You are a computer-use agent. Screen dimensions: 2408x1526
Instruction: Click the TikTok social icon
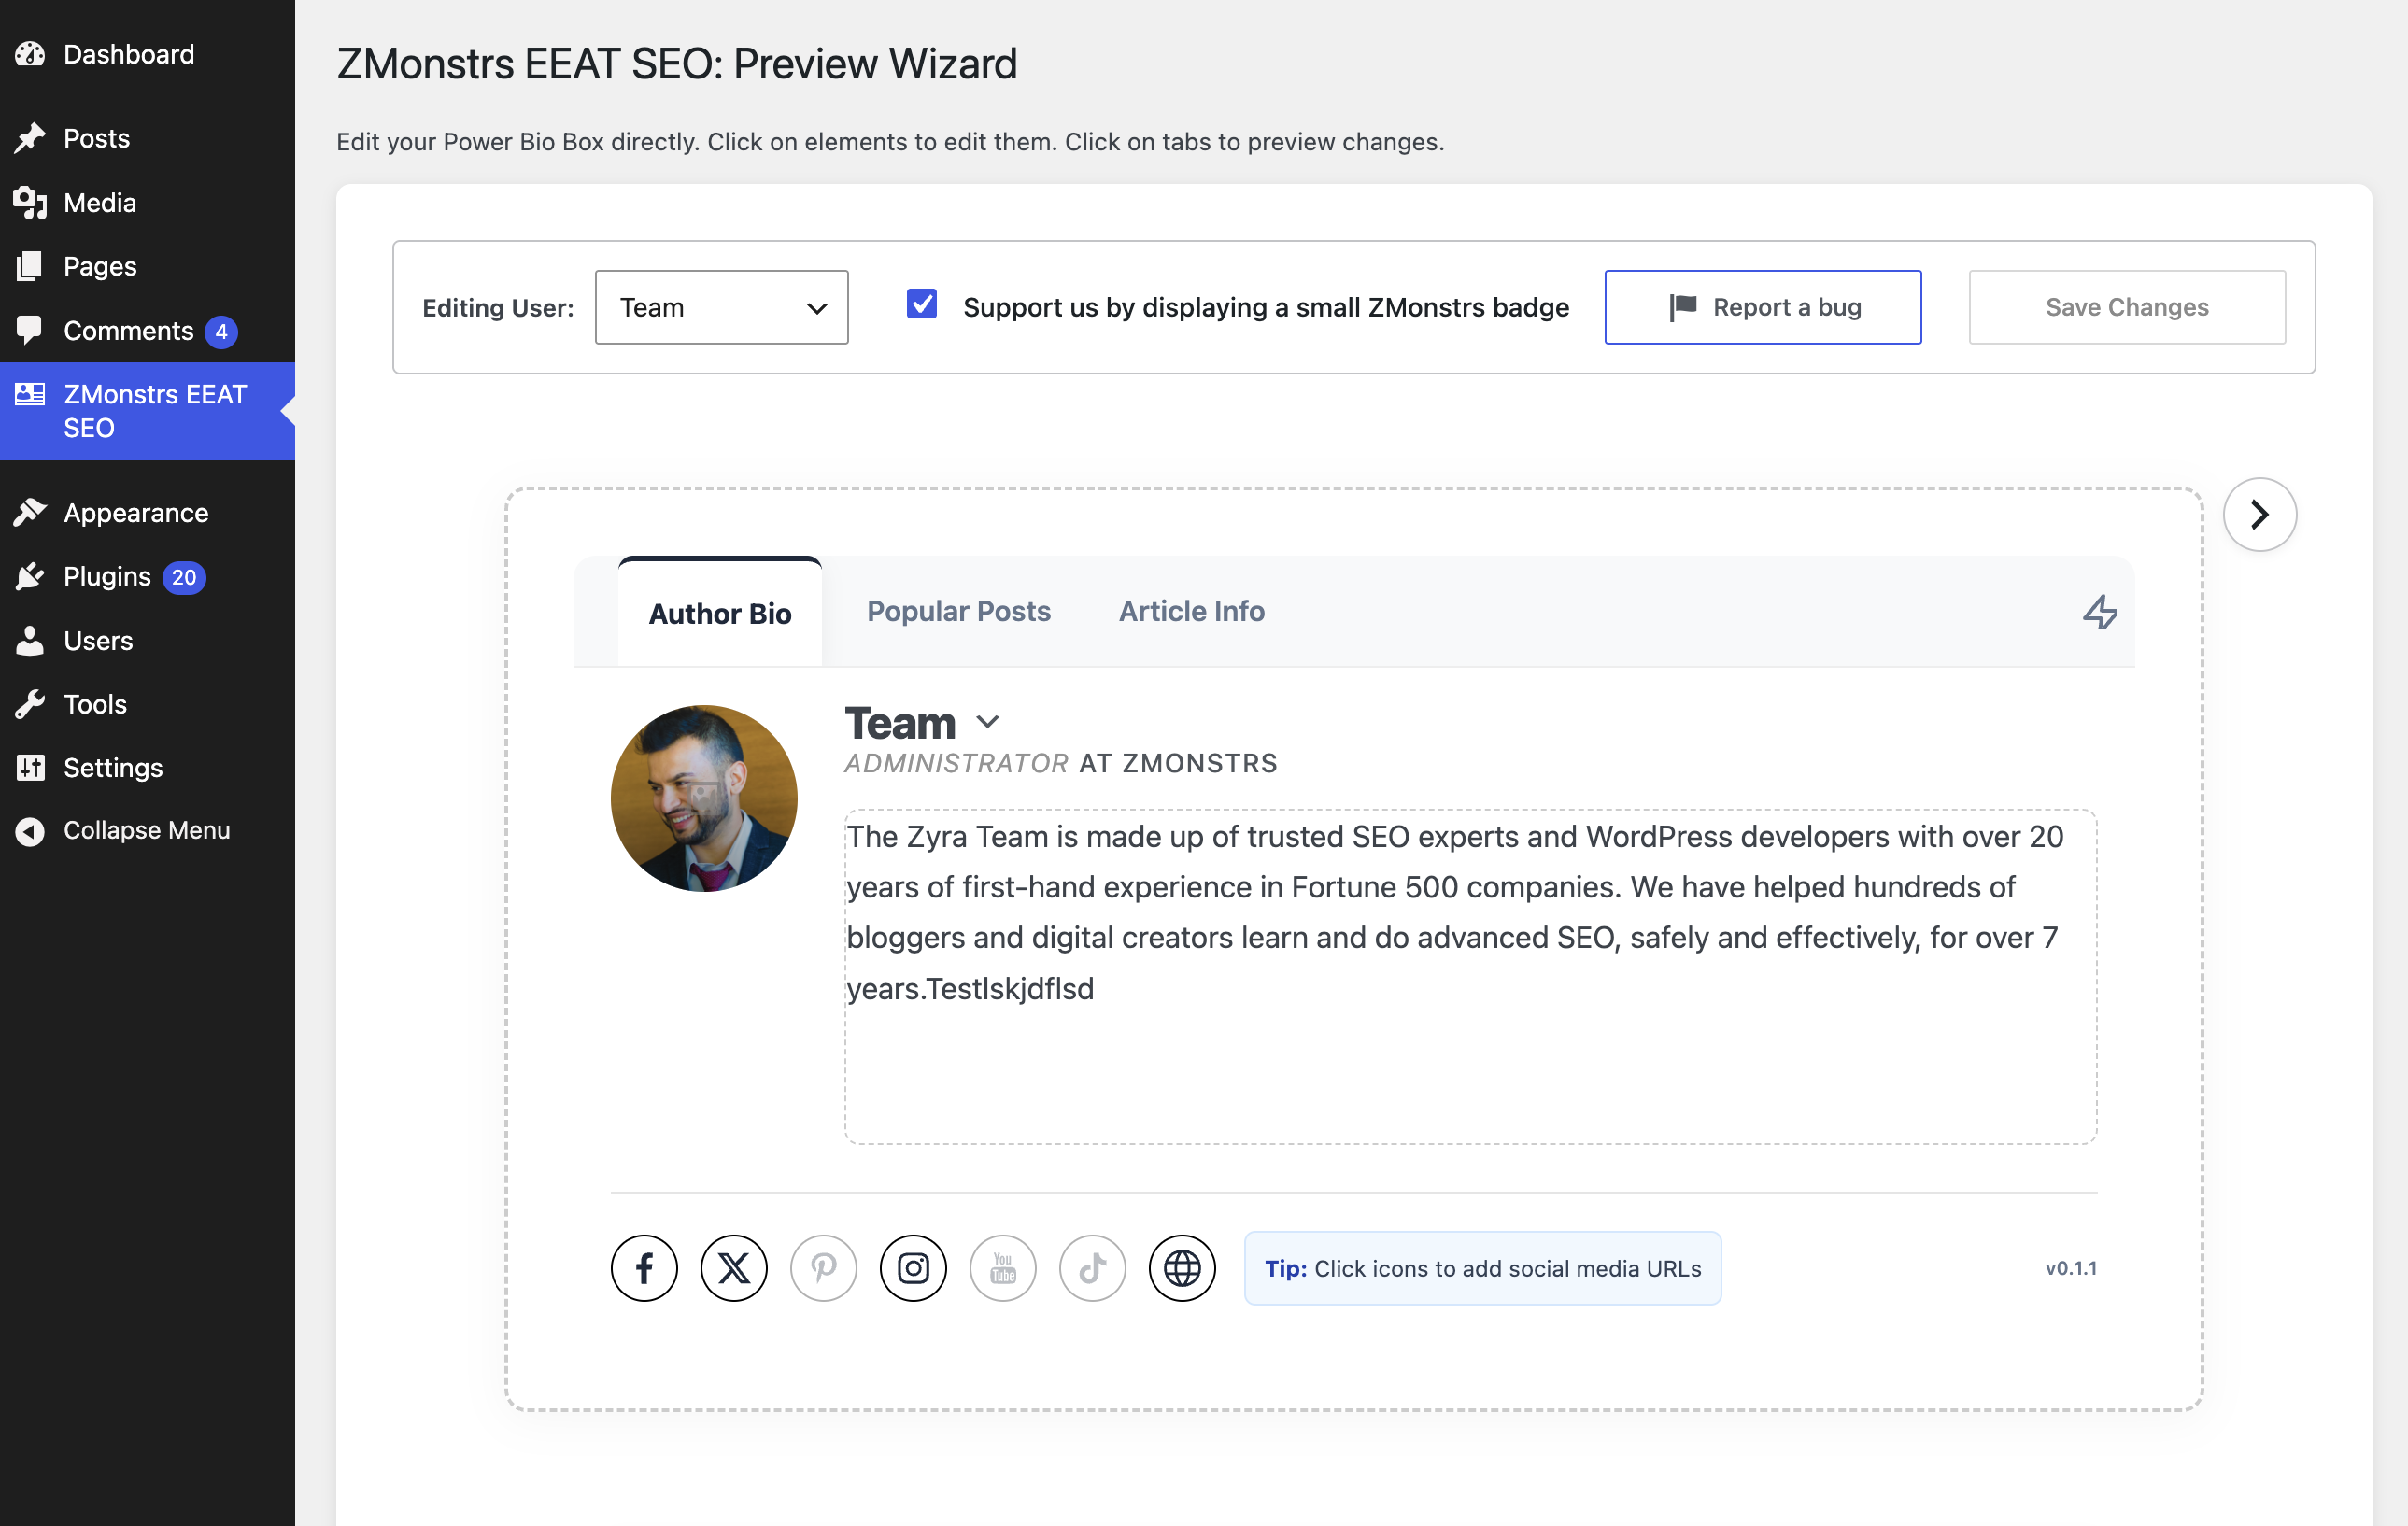(1093, 1268)
